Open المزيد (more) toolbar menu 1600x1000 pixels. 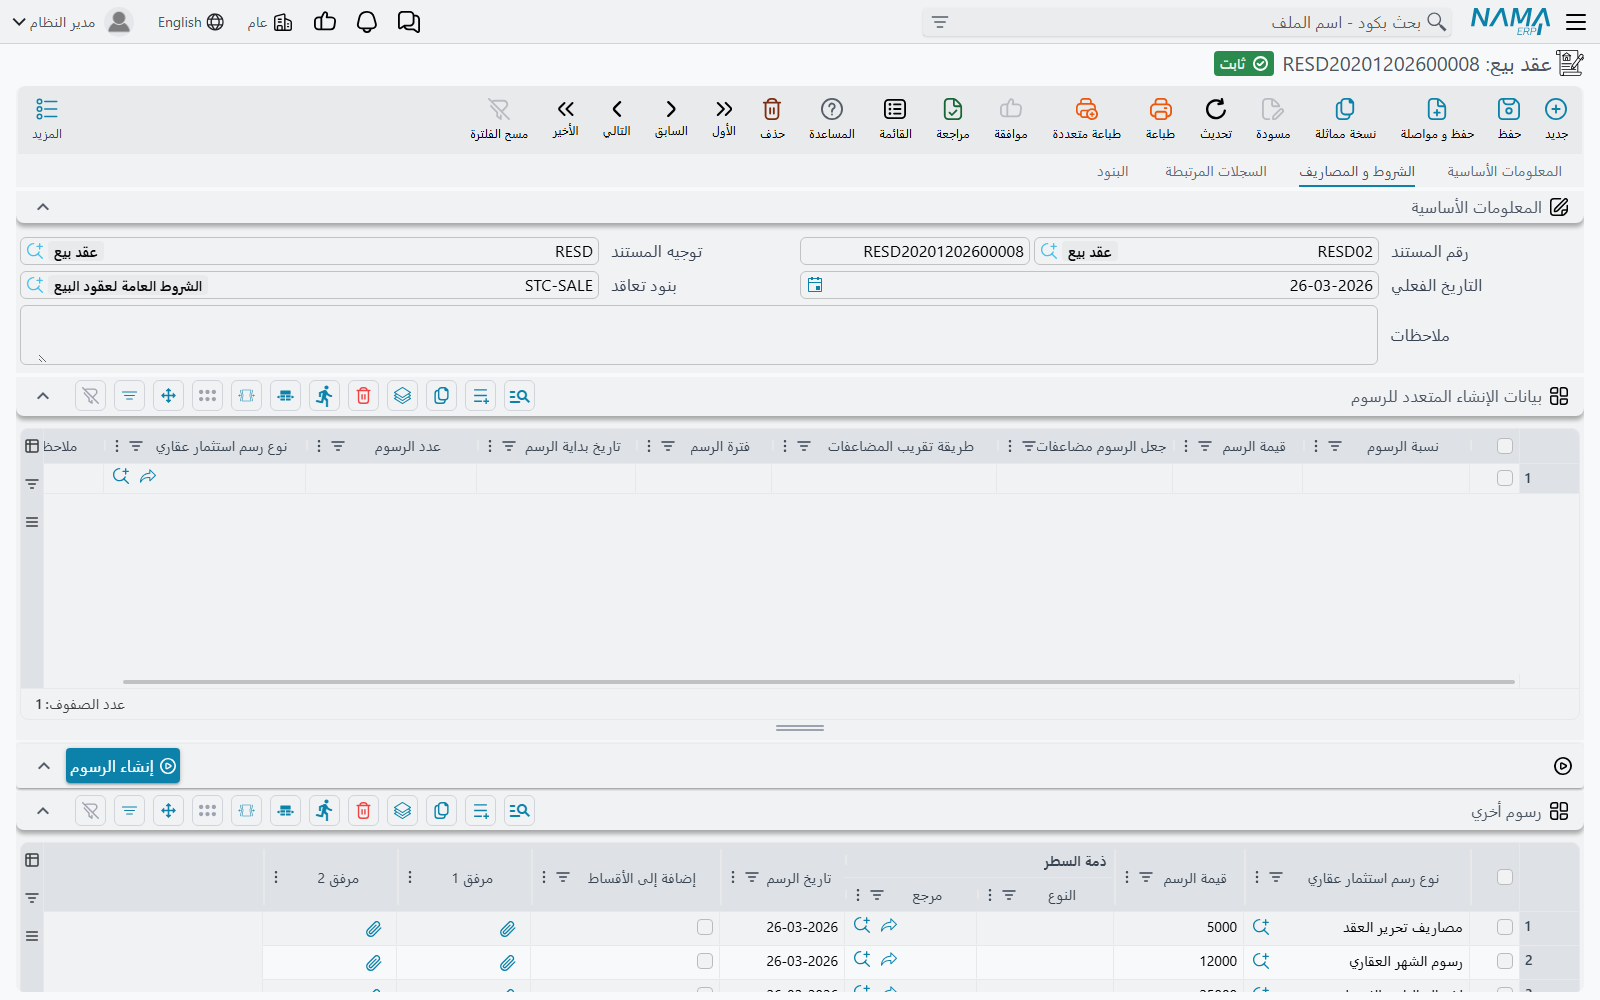[x=47, y=119]
